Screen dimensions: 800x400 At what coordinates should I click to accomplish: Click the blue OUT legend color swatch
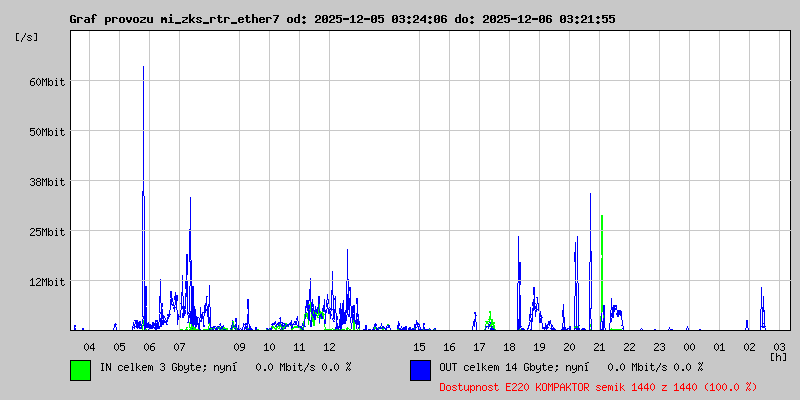(420, 369)
